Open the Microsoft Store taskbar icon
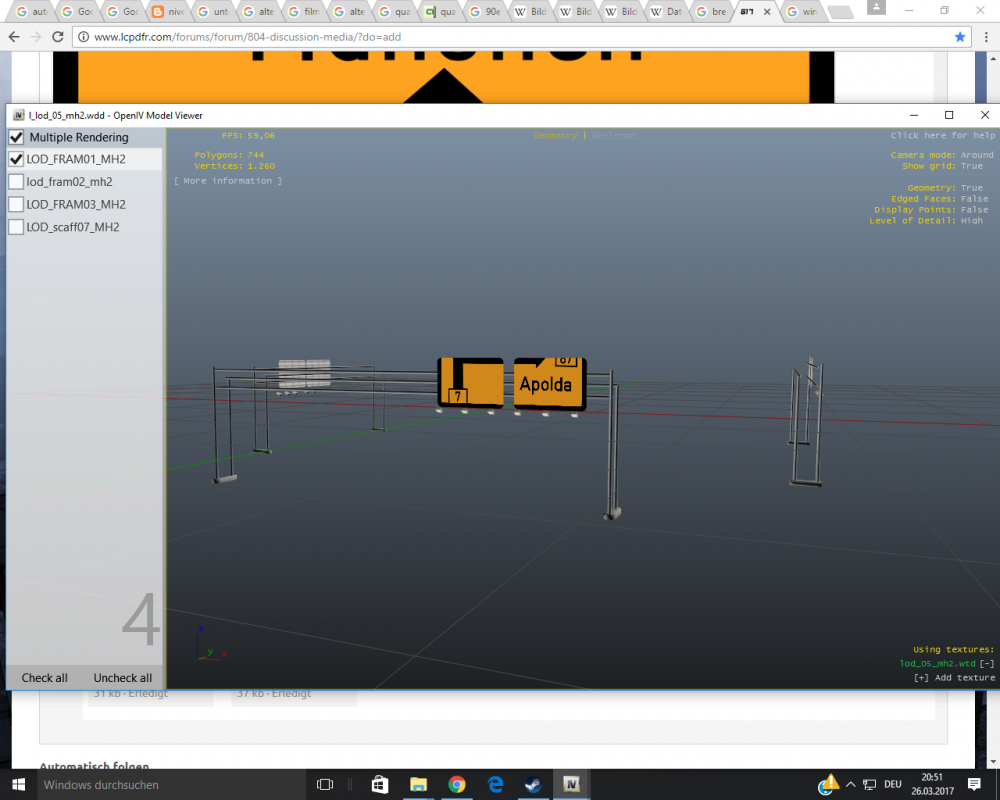 379,784
